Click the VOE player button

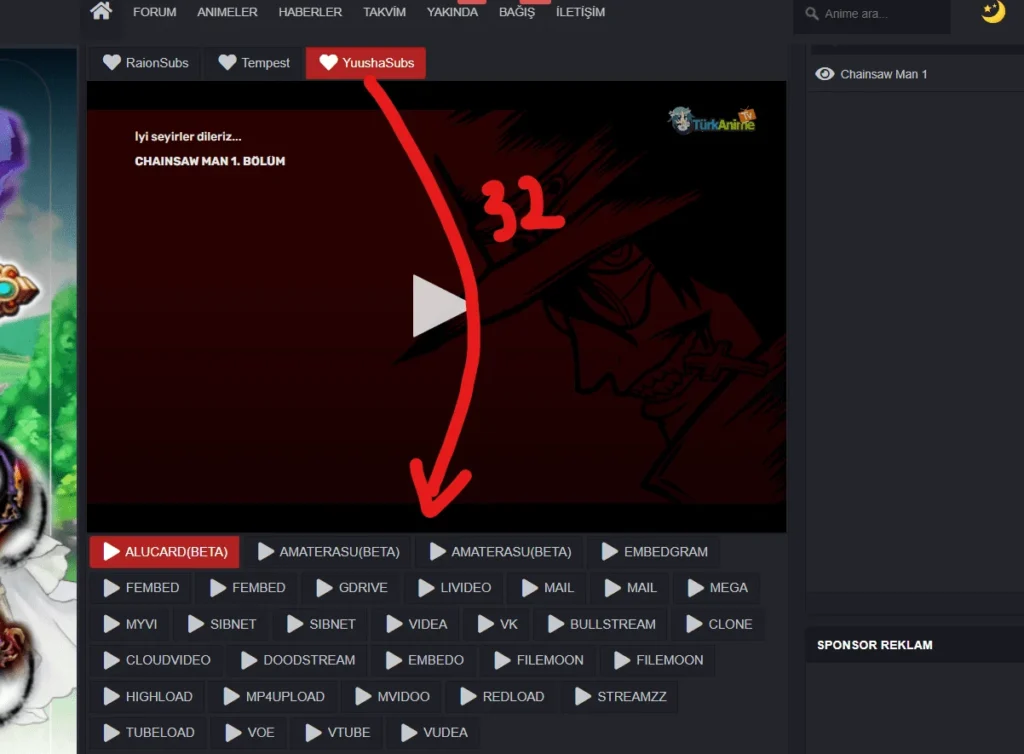(x=249, y=732)
